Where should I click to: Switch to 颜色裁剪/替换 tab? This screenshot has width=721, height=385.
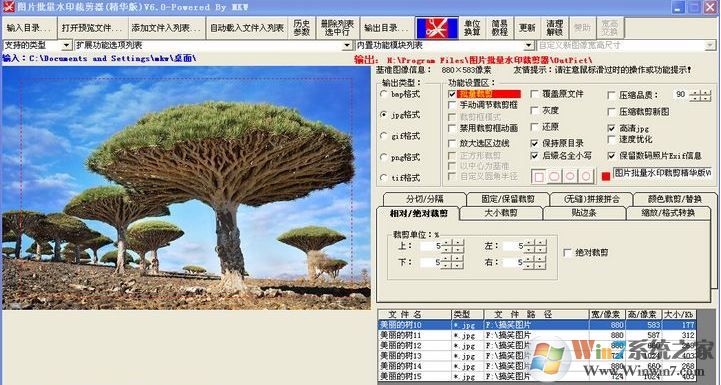tap(675, 199)
